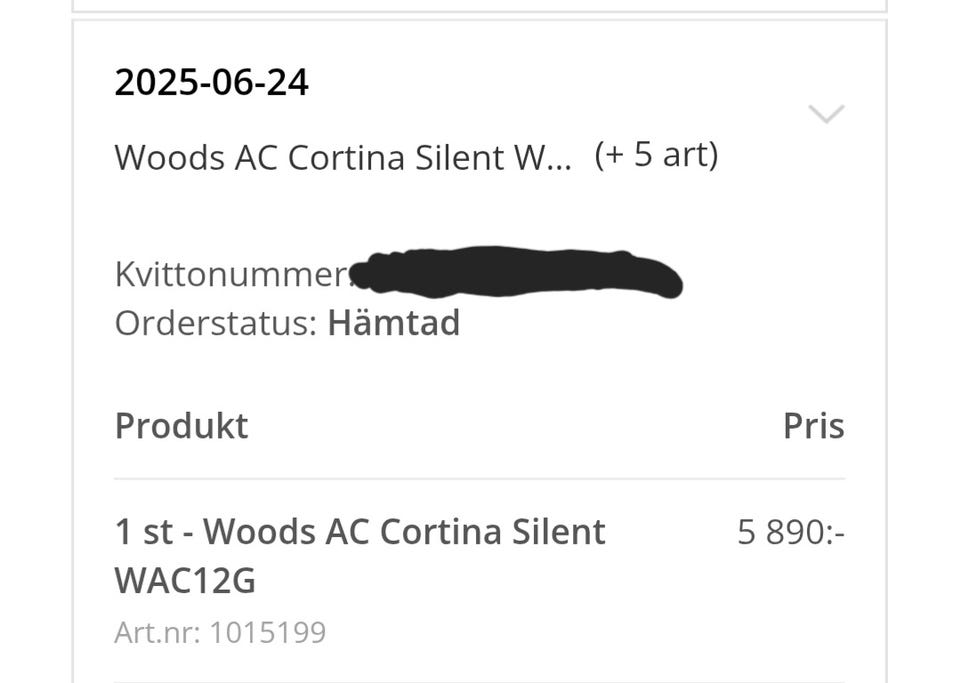Click the Orderstatus label
This screenshot has height=683, width=960.
click(215, 323)
